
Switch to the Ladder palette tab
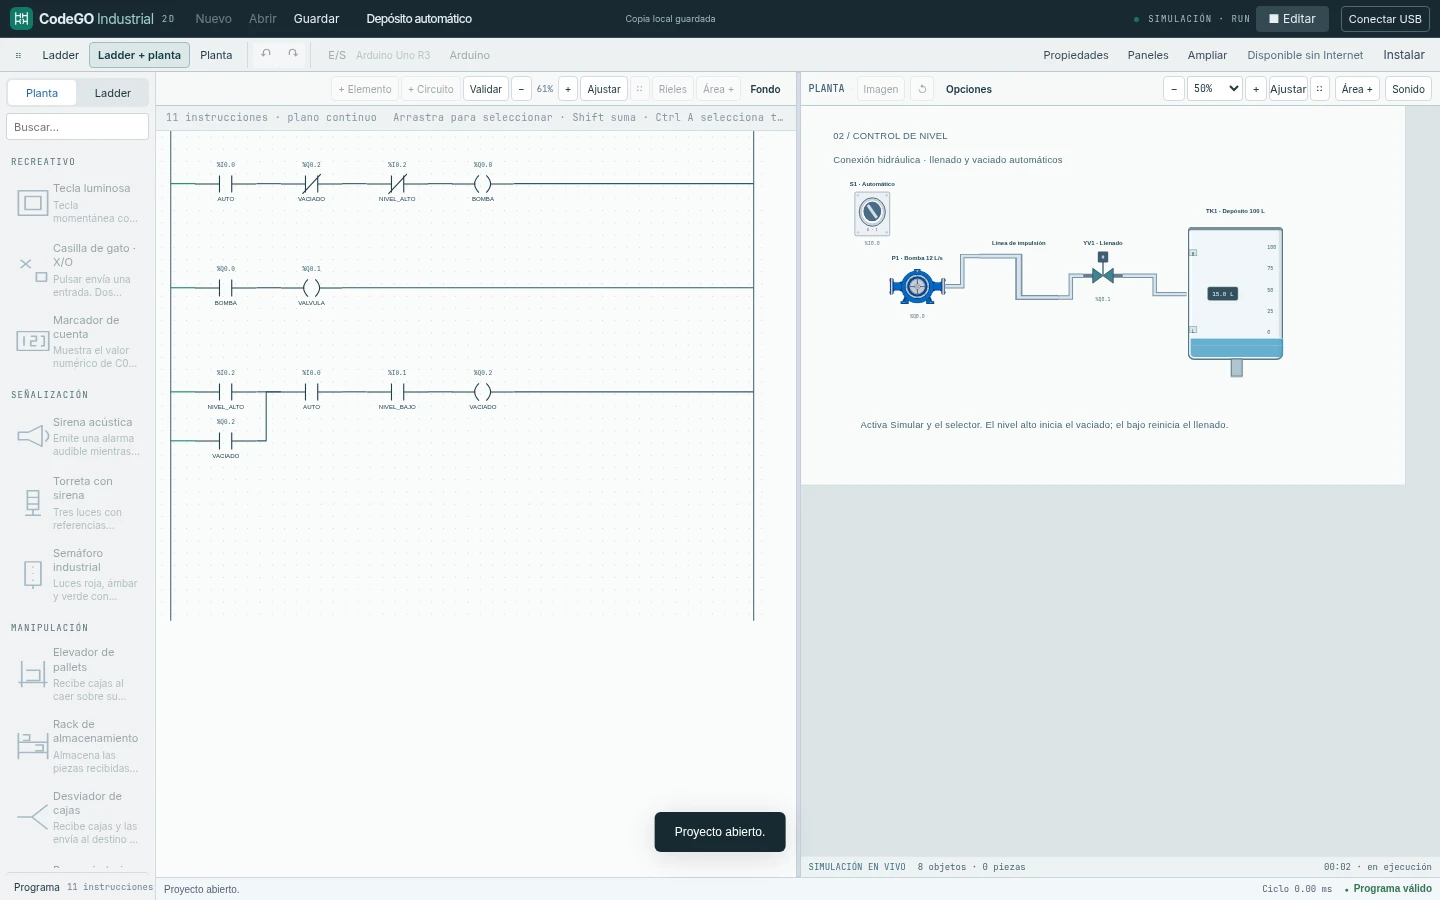[113, 93]
